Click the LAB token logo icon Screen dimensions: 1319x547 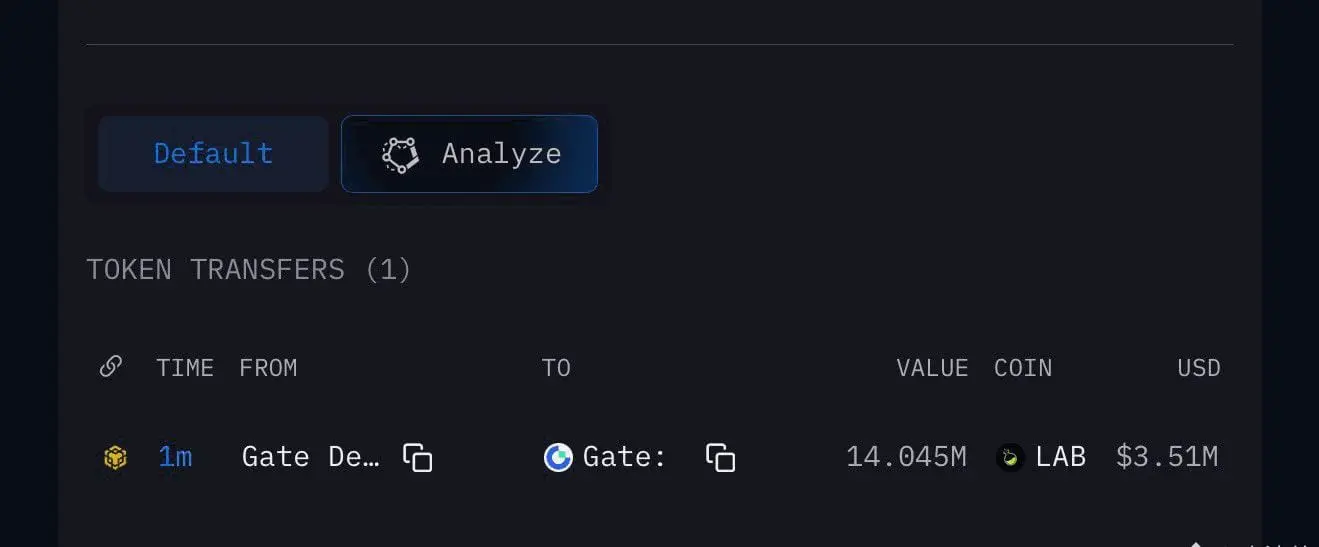click(x=1010, y=458)
